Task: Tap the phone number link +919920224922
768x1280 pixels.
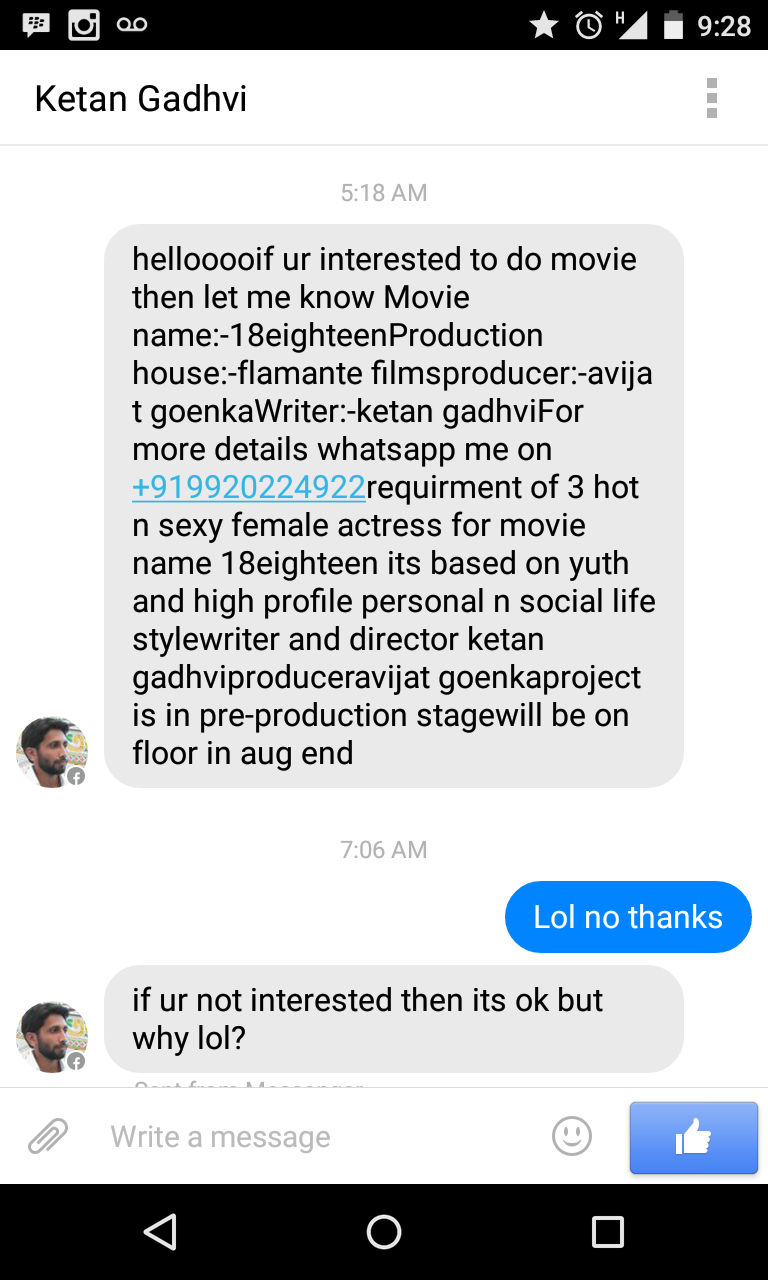Action: tap(249, 487)
